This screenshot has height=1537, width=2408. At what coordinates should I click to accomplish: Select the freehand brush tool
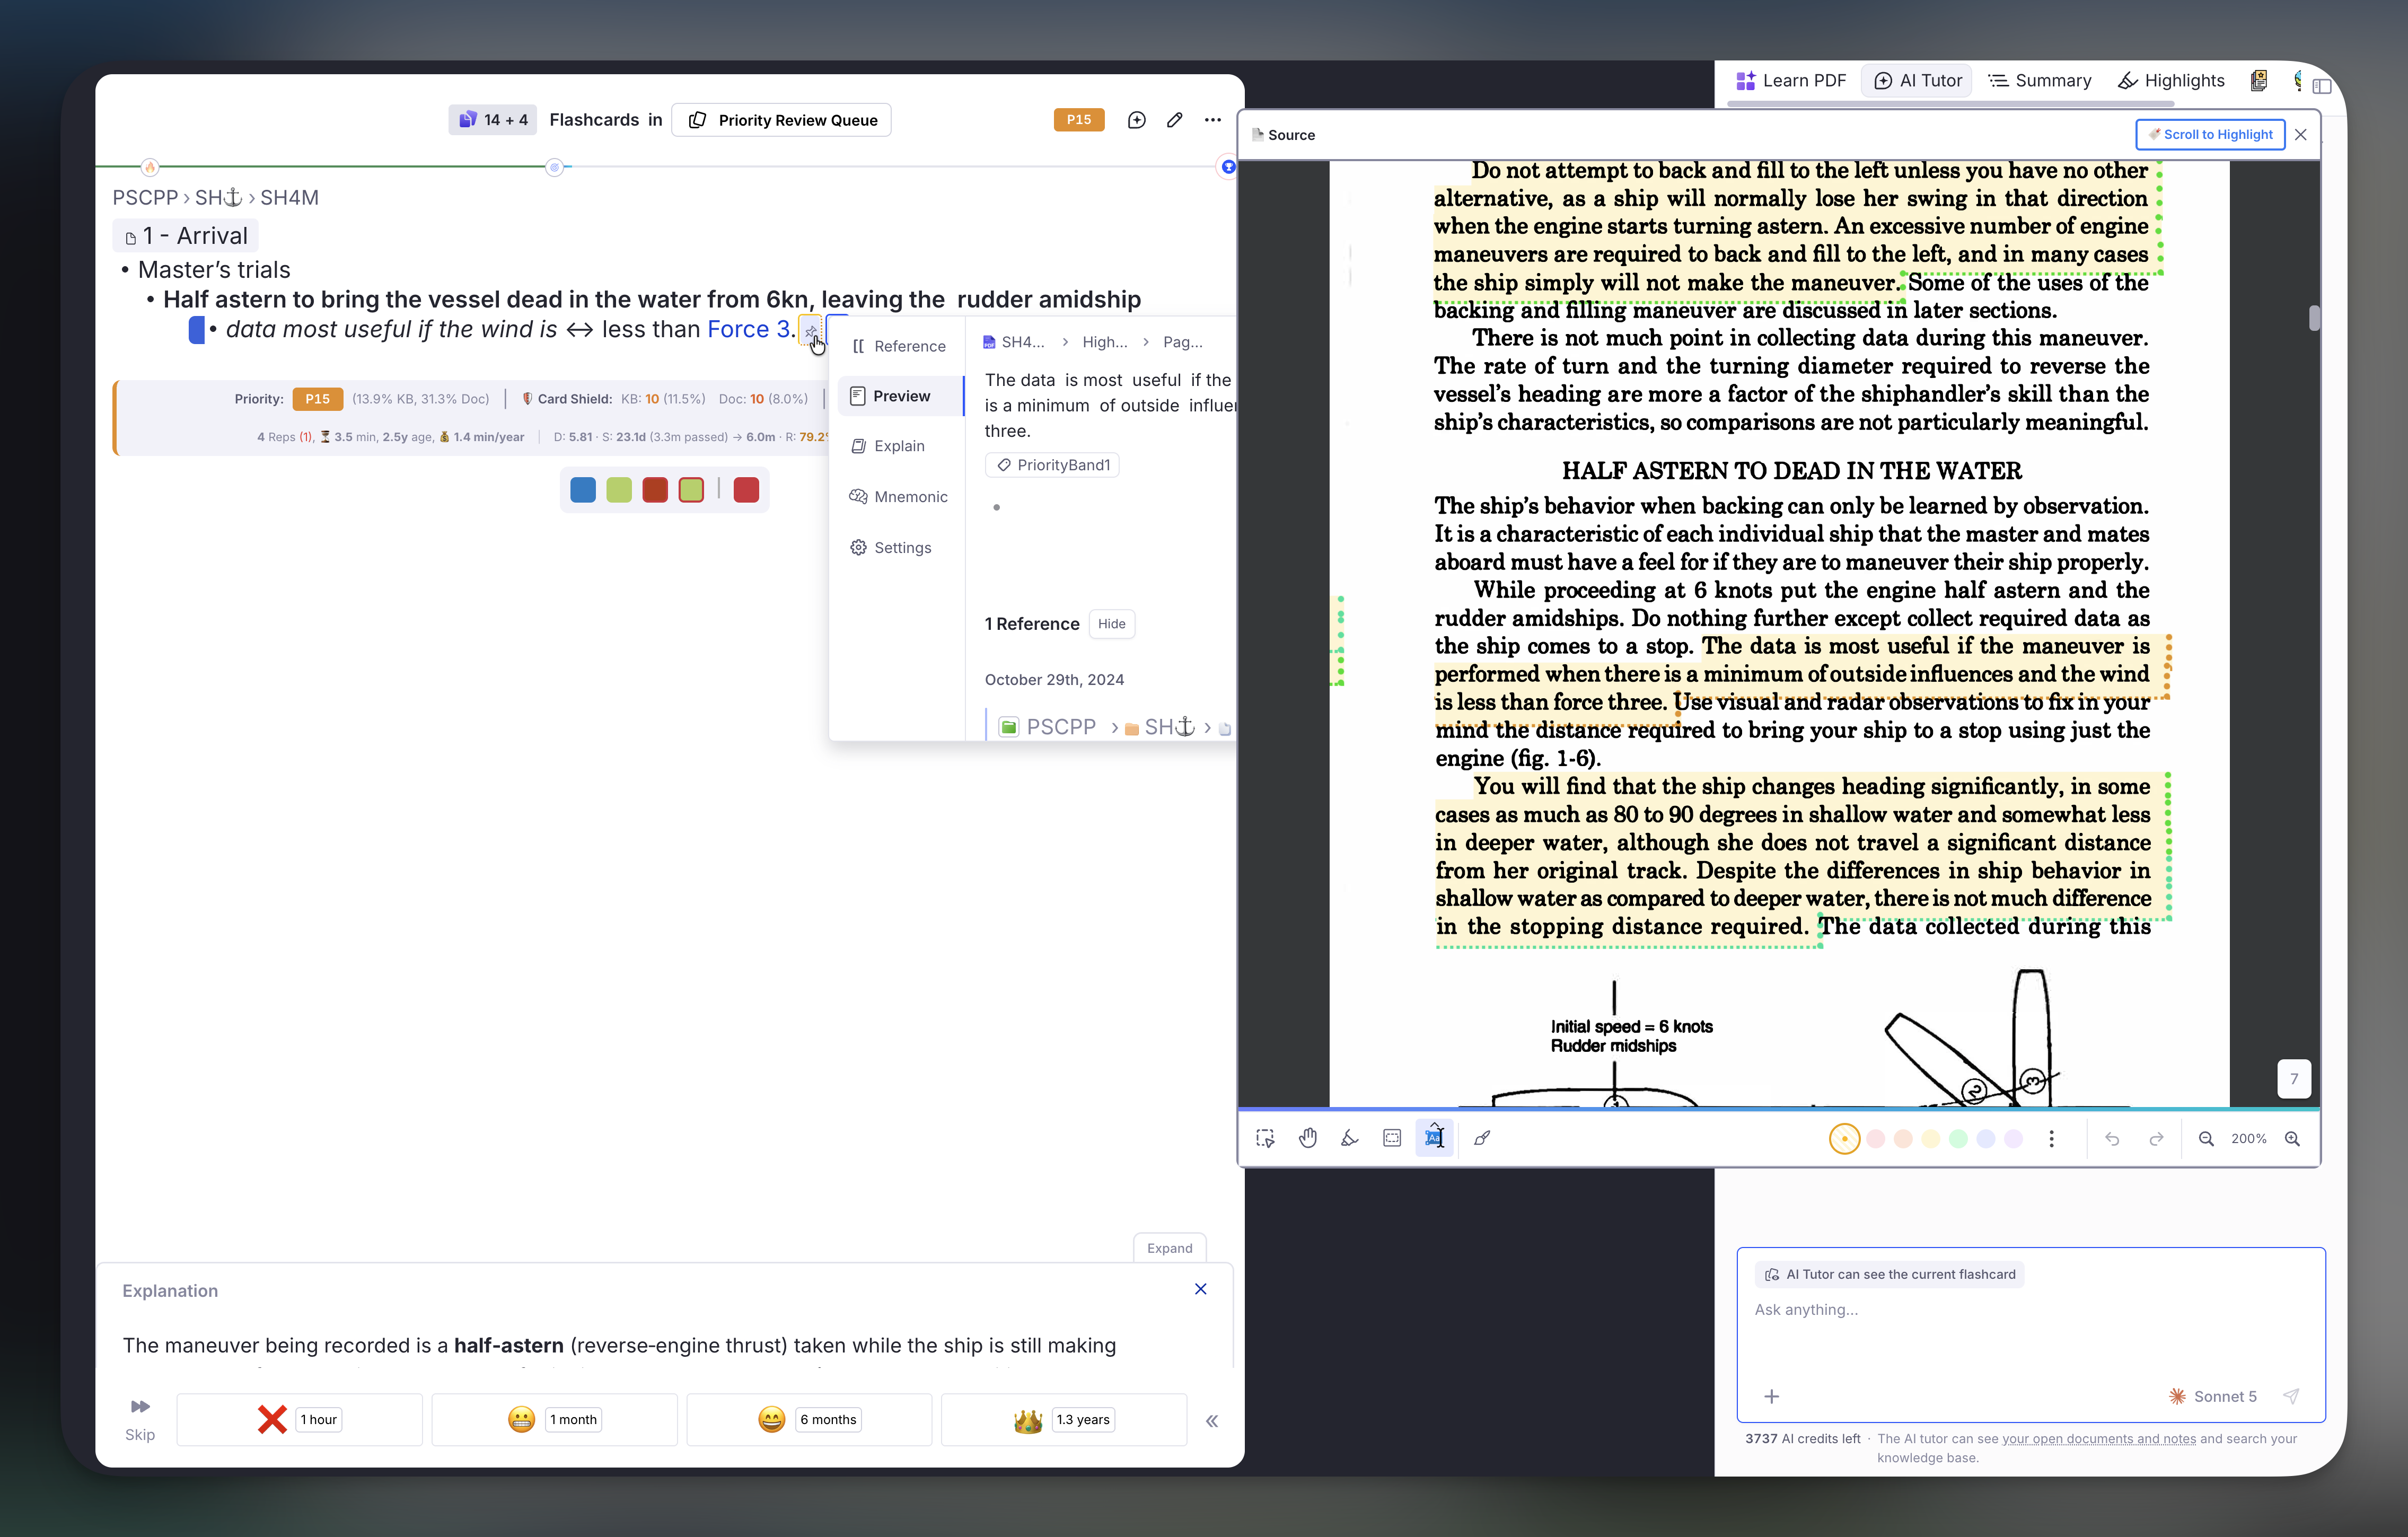coord(1482,1138)
